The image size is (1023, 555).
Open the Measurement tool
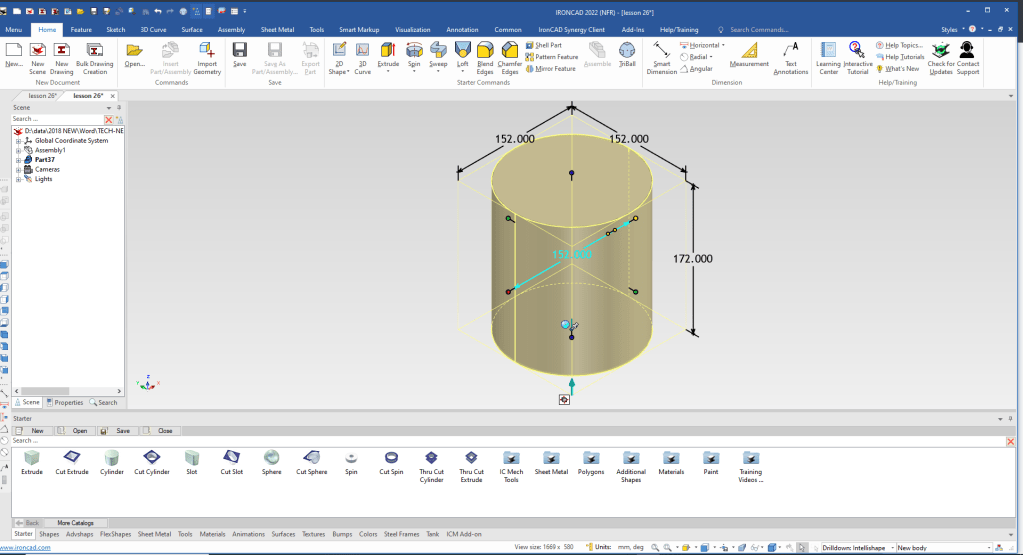(749, 53)
